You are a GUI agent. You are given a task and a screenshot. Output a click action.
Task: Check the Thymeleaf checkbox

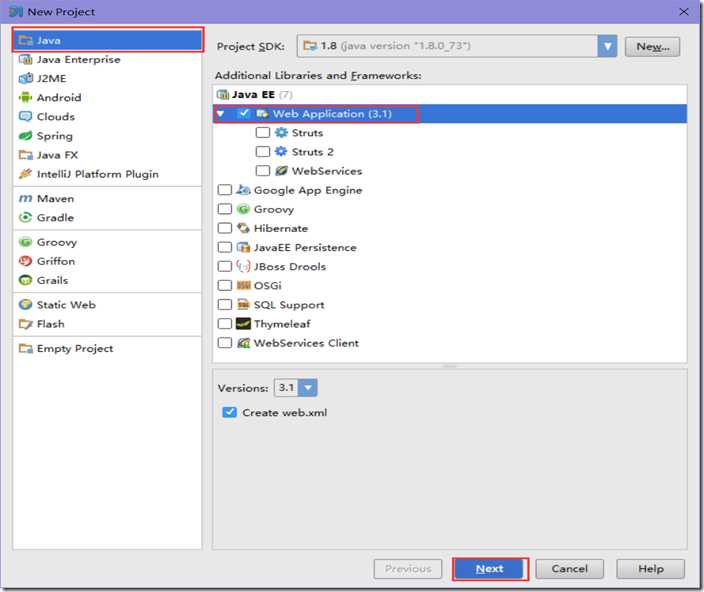[224, 324]
